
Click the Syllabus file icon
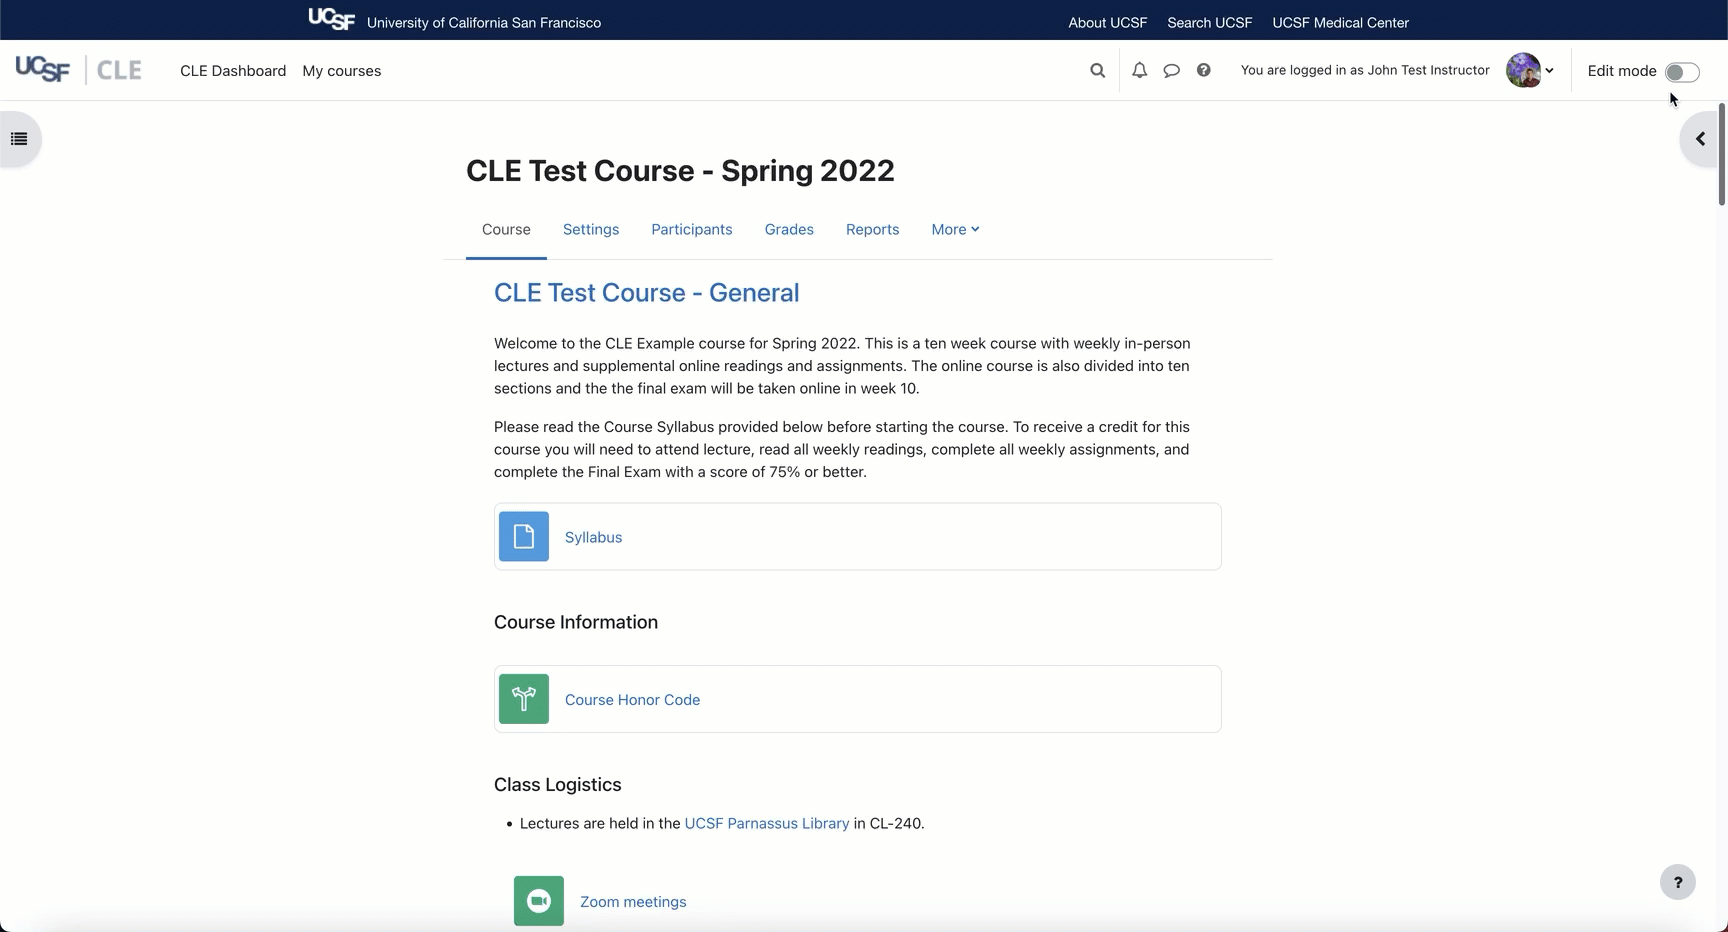tap(524, 537)
